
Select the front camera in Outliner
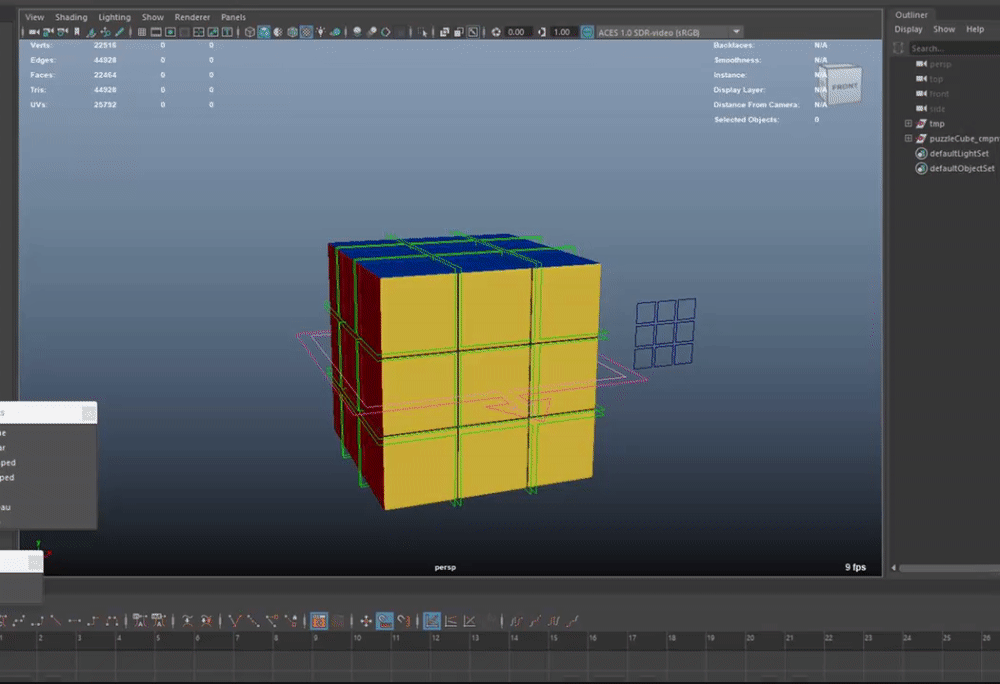(939, 94)
